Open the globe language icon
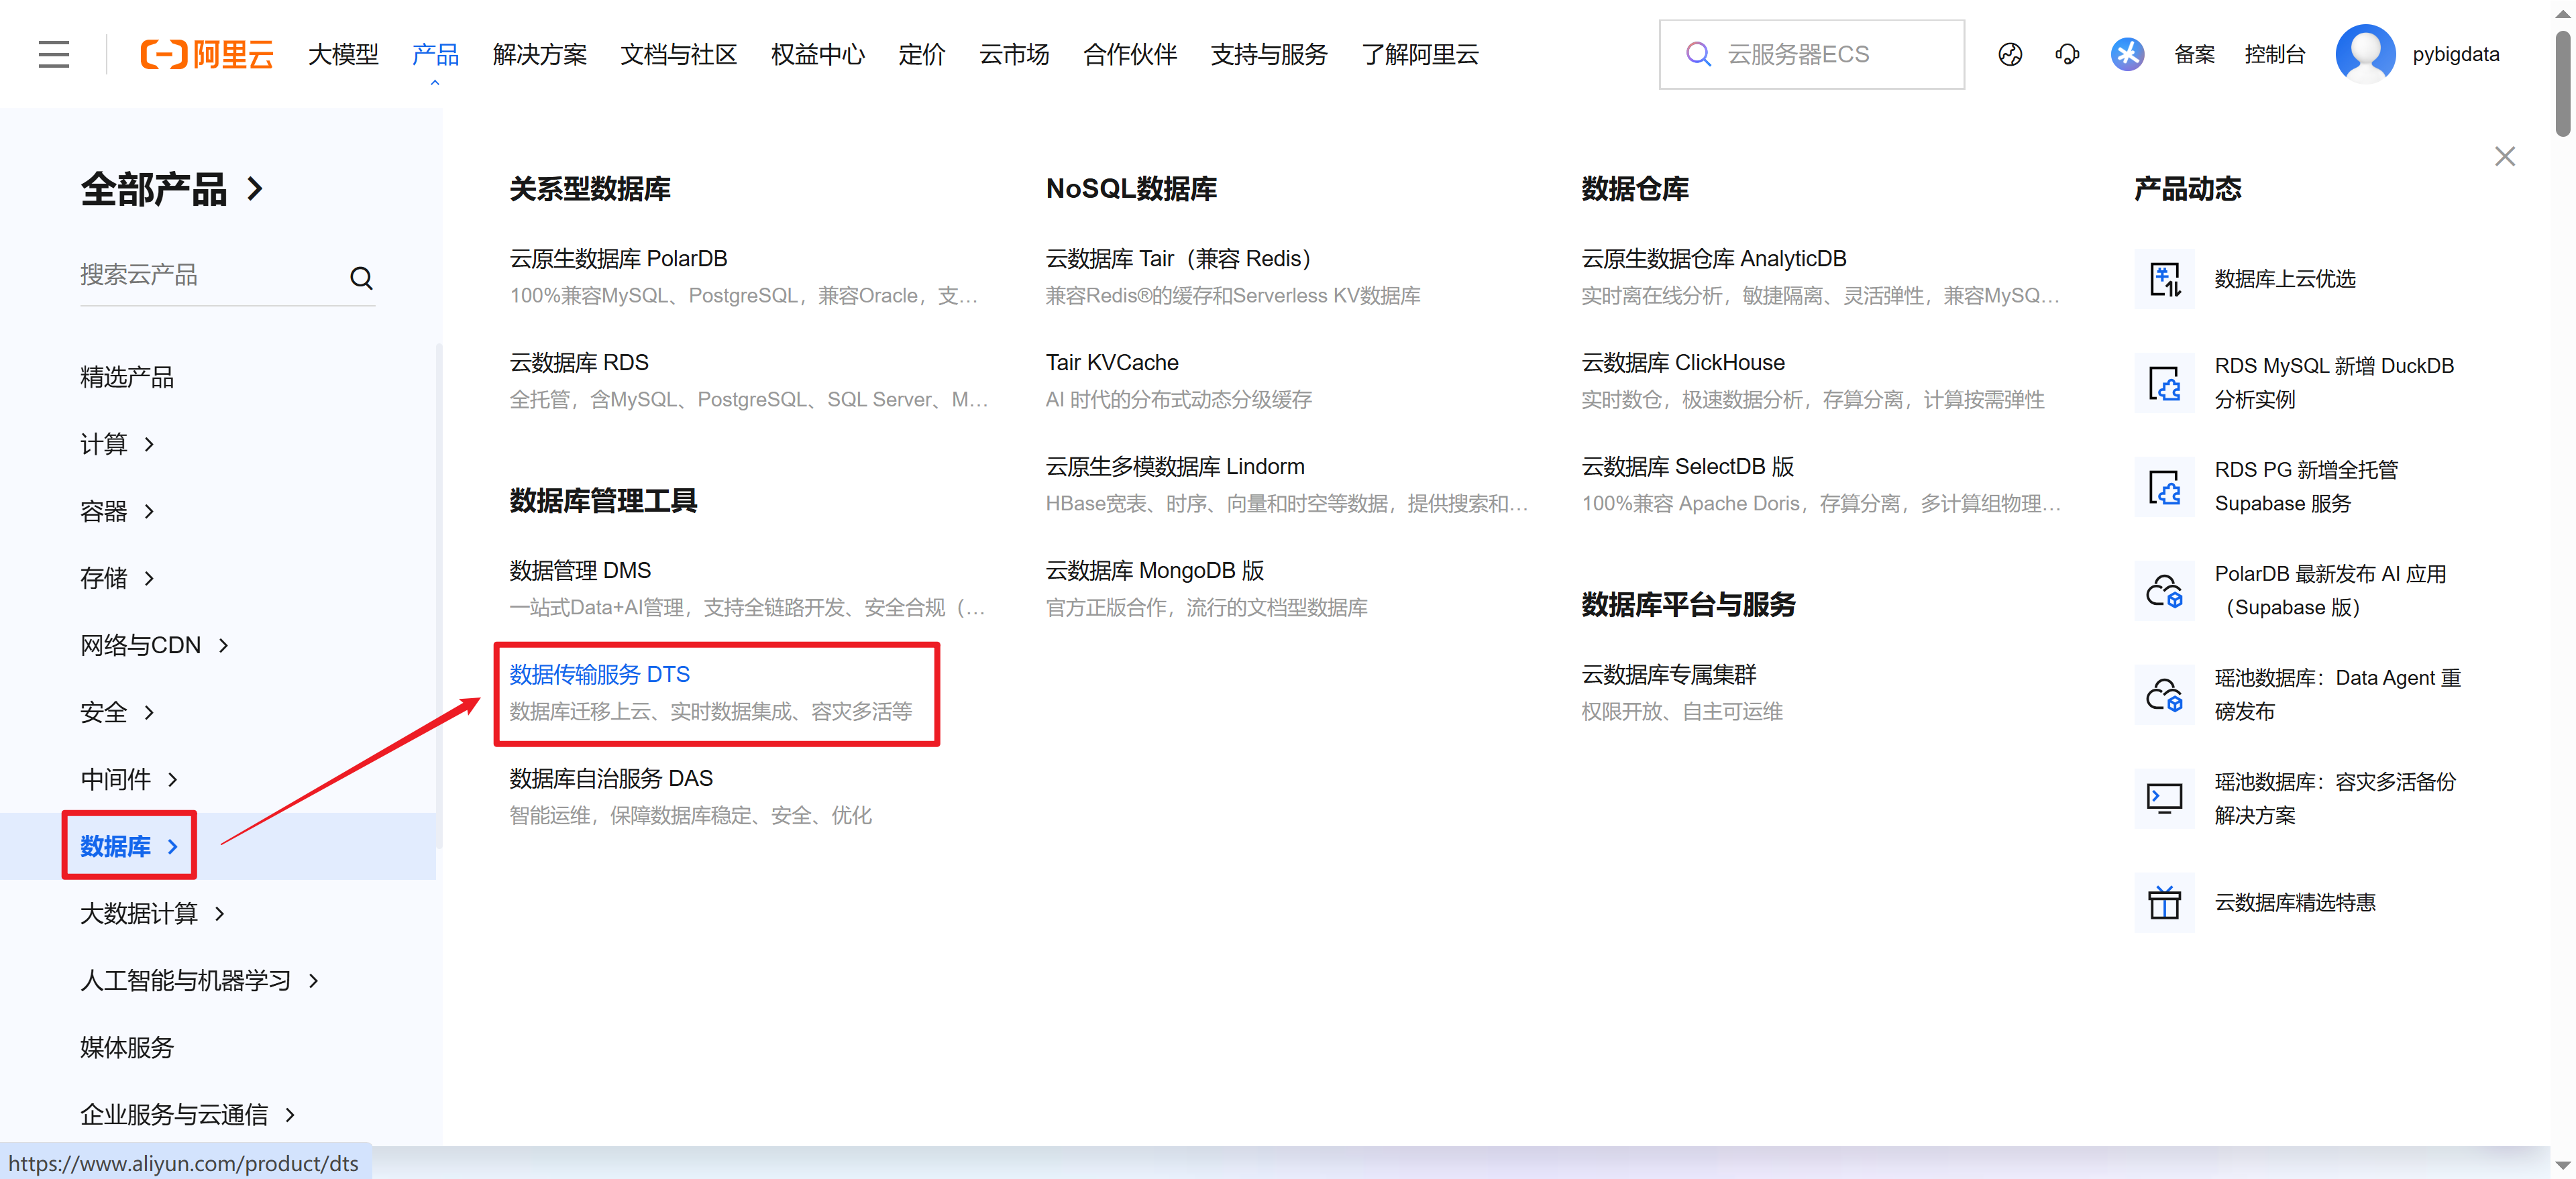The width and height of the screenshot is (2576, 1179). click(x=2010, y=54)
